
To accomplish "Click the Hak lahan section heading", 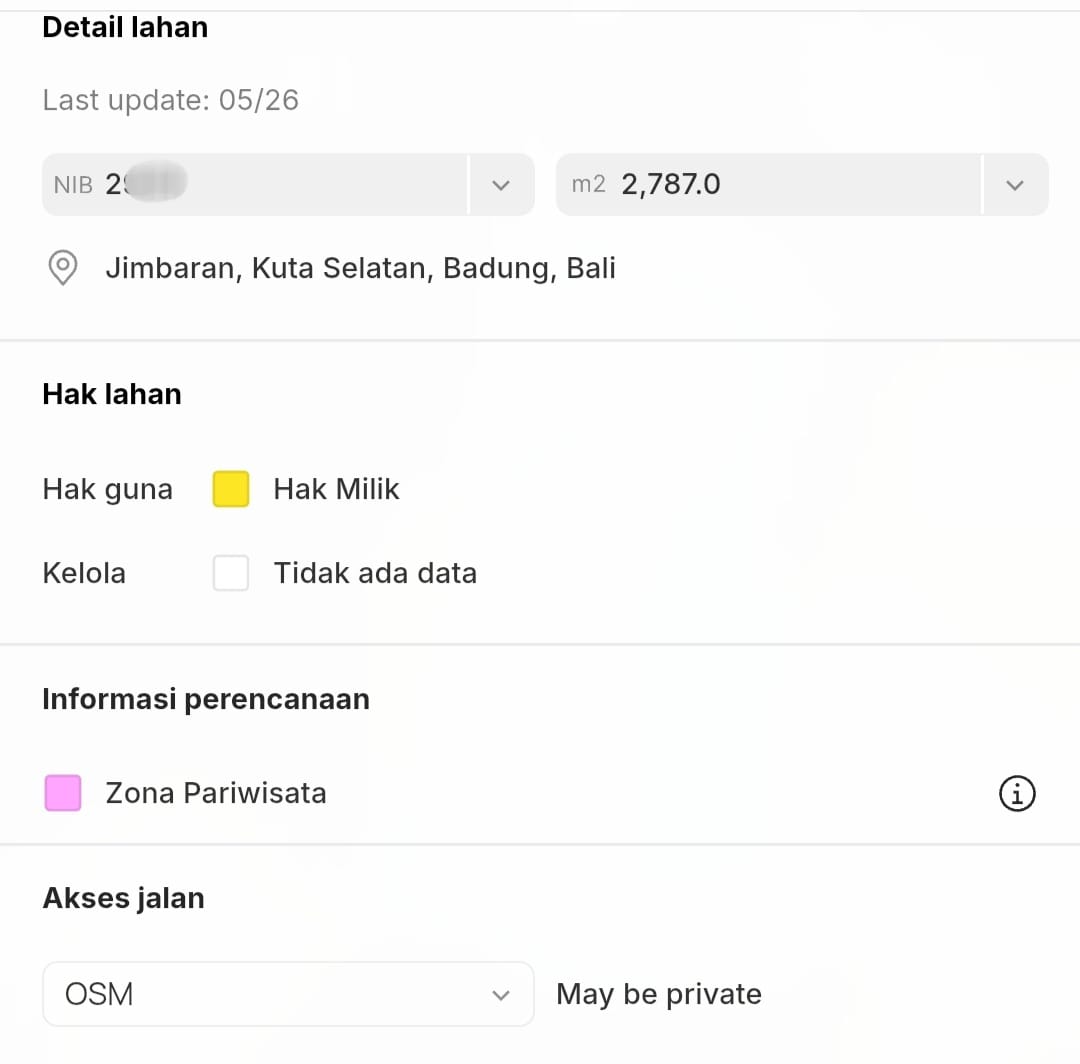I will tap(112, 394).
